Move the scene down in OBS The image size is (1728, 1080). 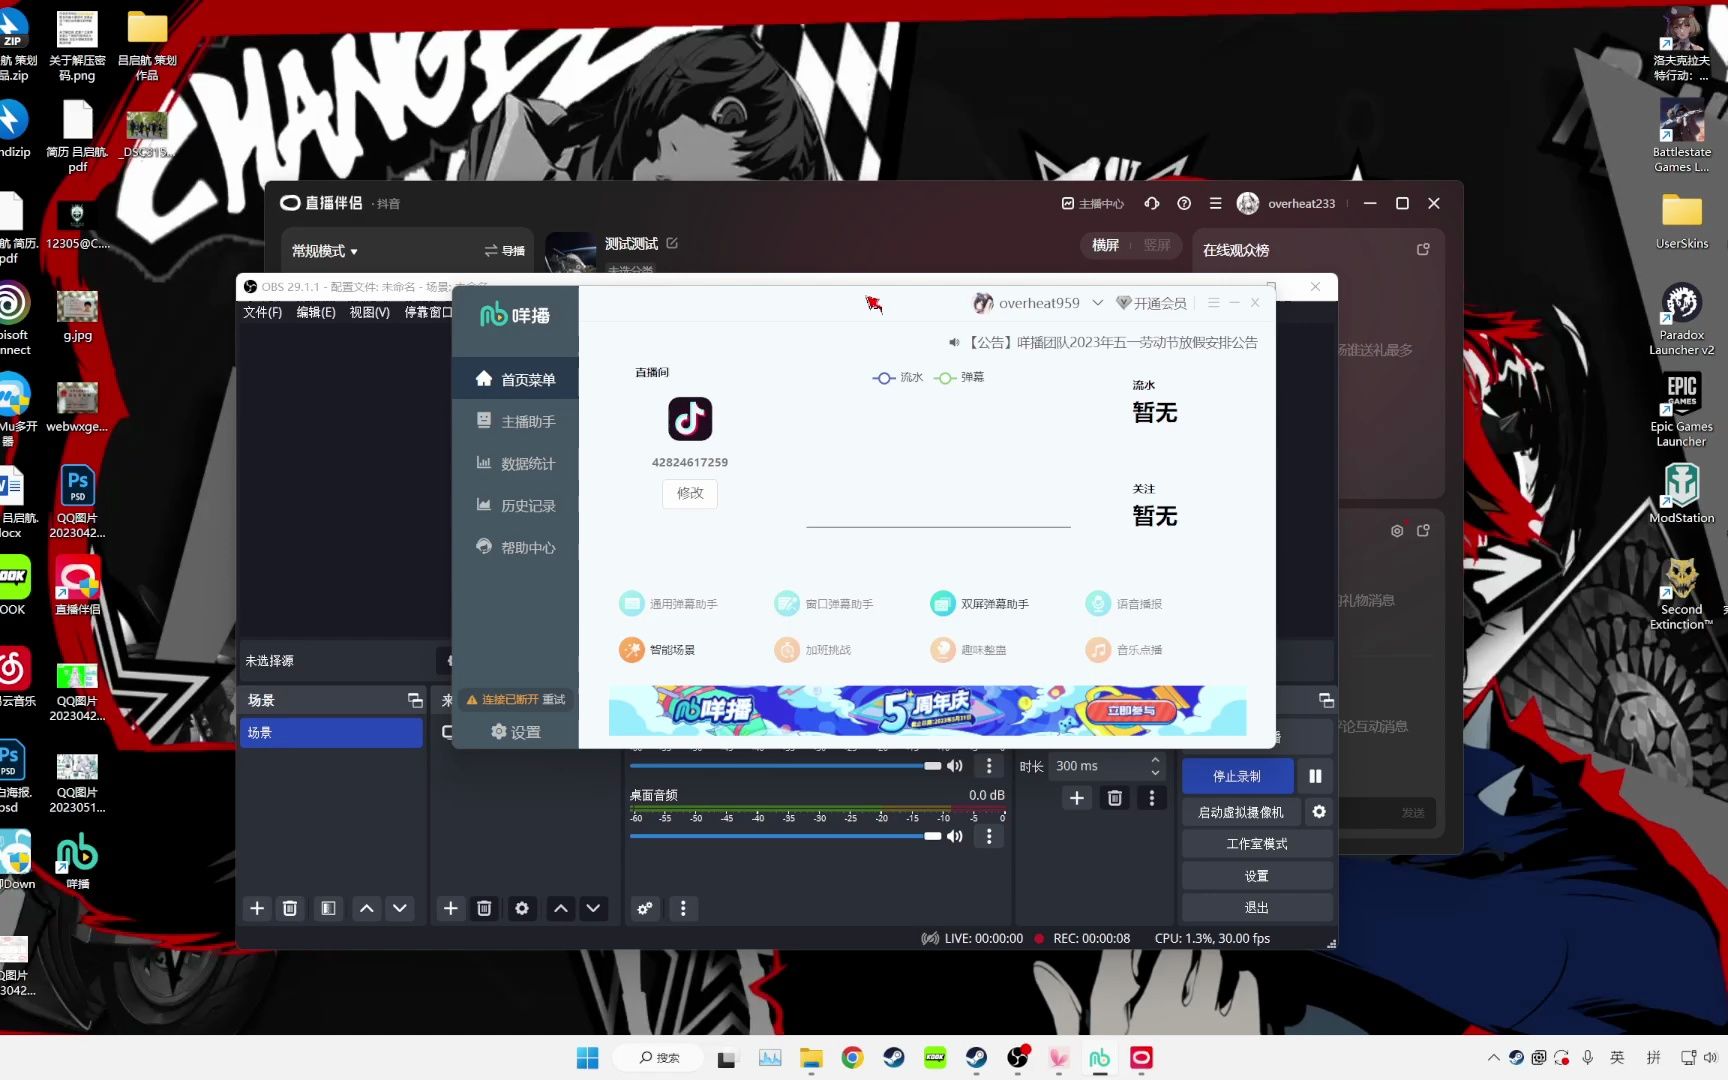pyautogui.click(x=400, y=908)
